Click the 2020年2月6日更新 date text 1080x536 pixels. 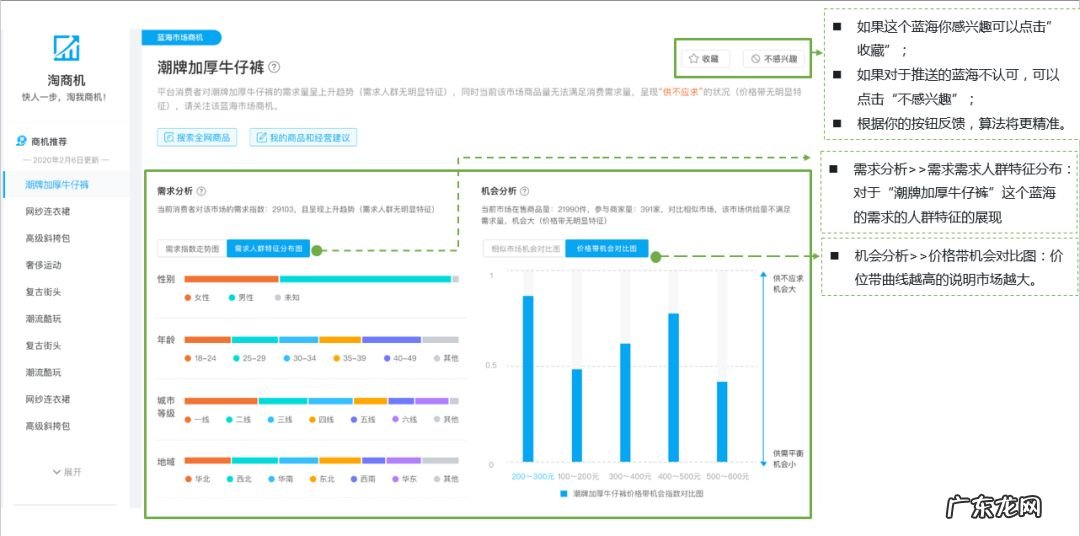tap(65, 160)
